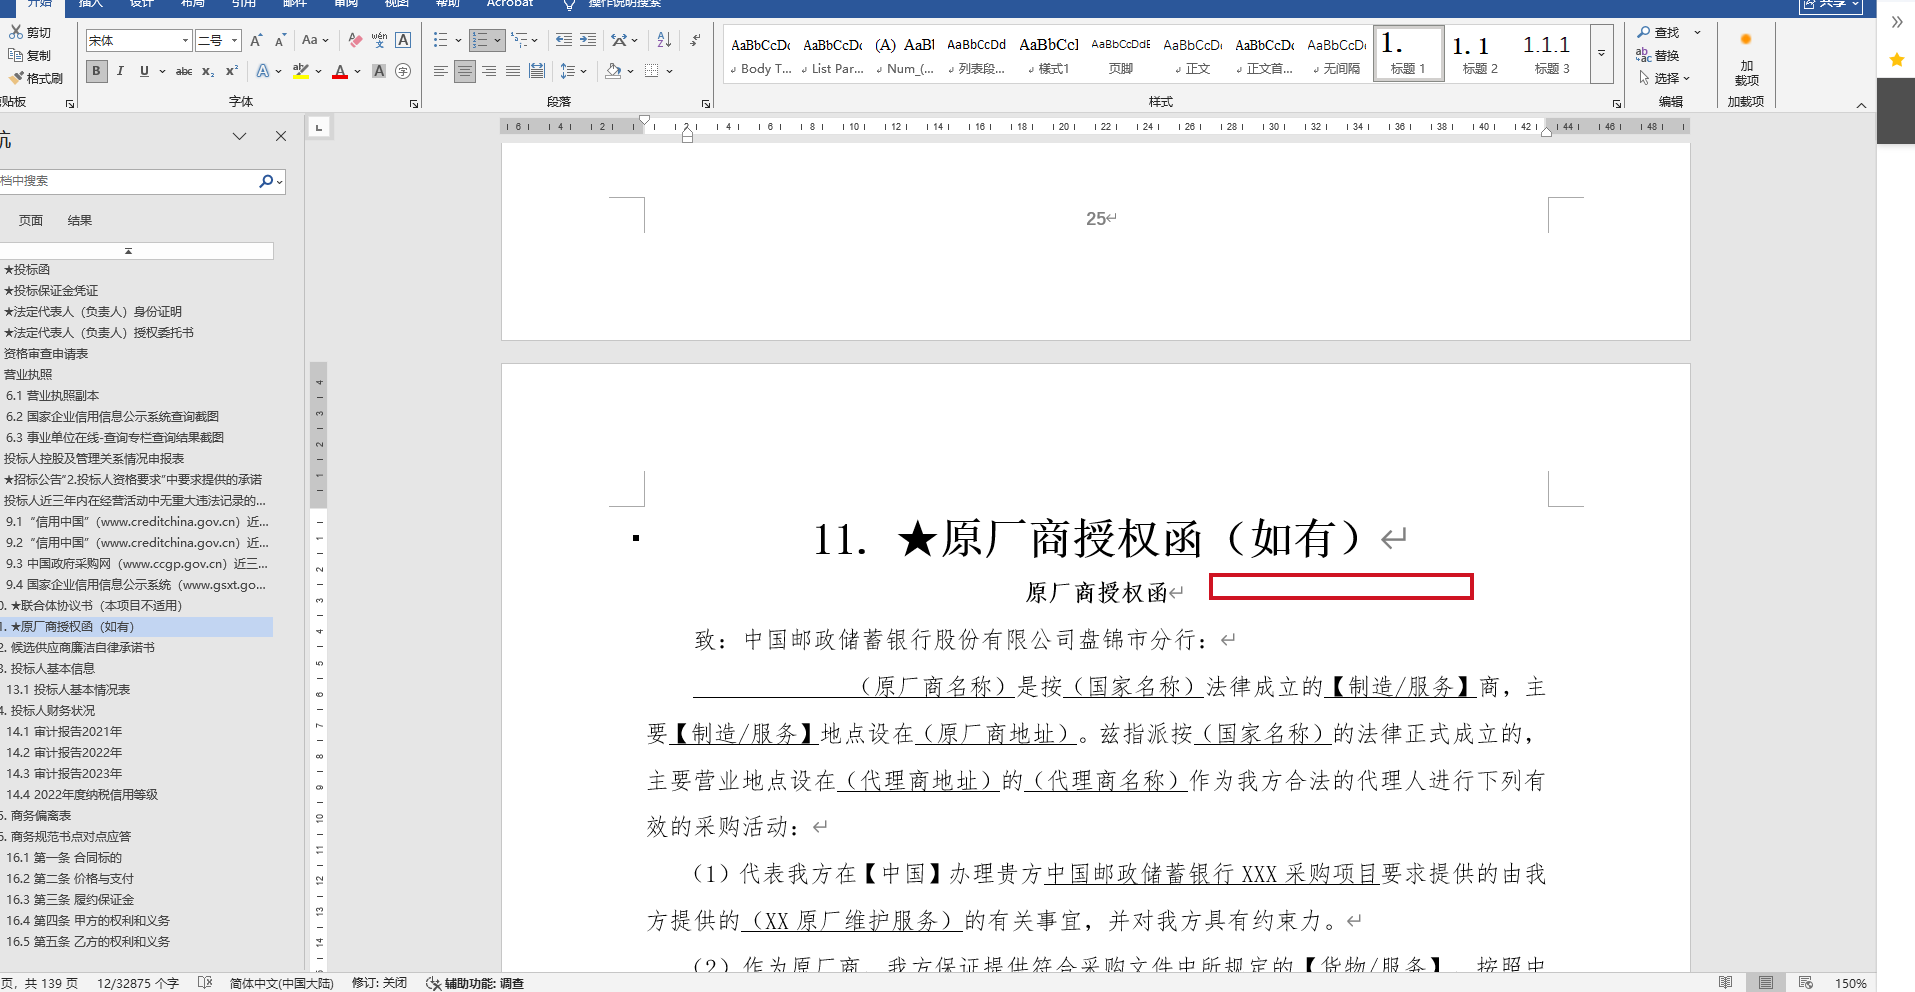Apply paragraph shading fill color
This screenshot has width=1915, height=992.
click(613, 71)
